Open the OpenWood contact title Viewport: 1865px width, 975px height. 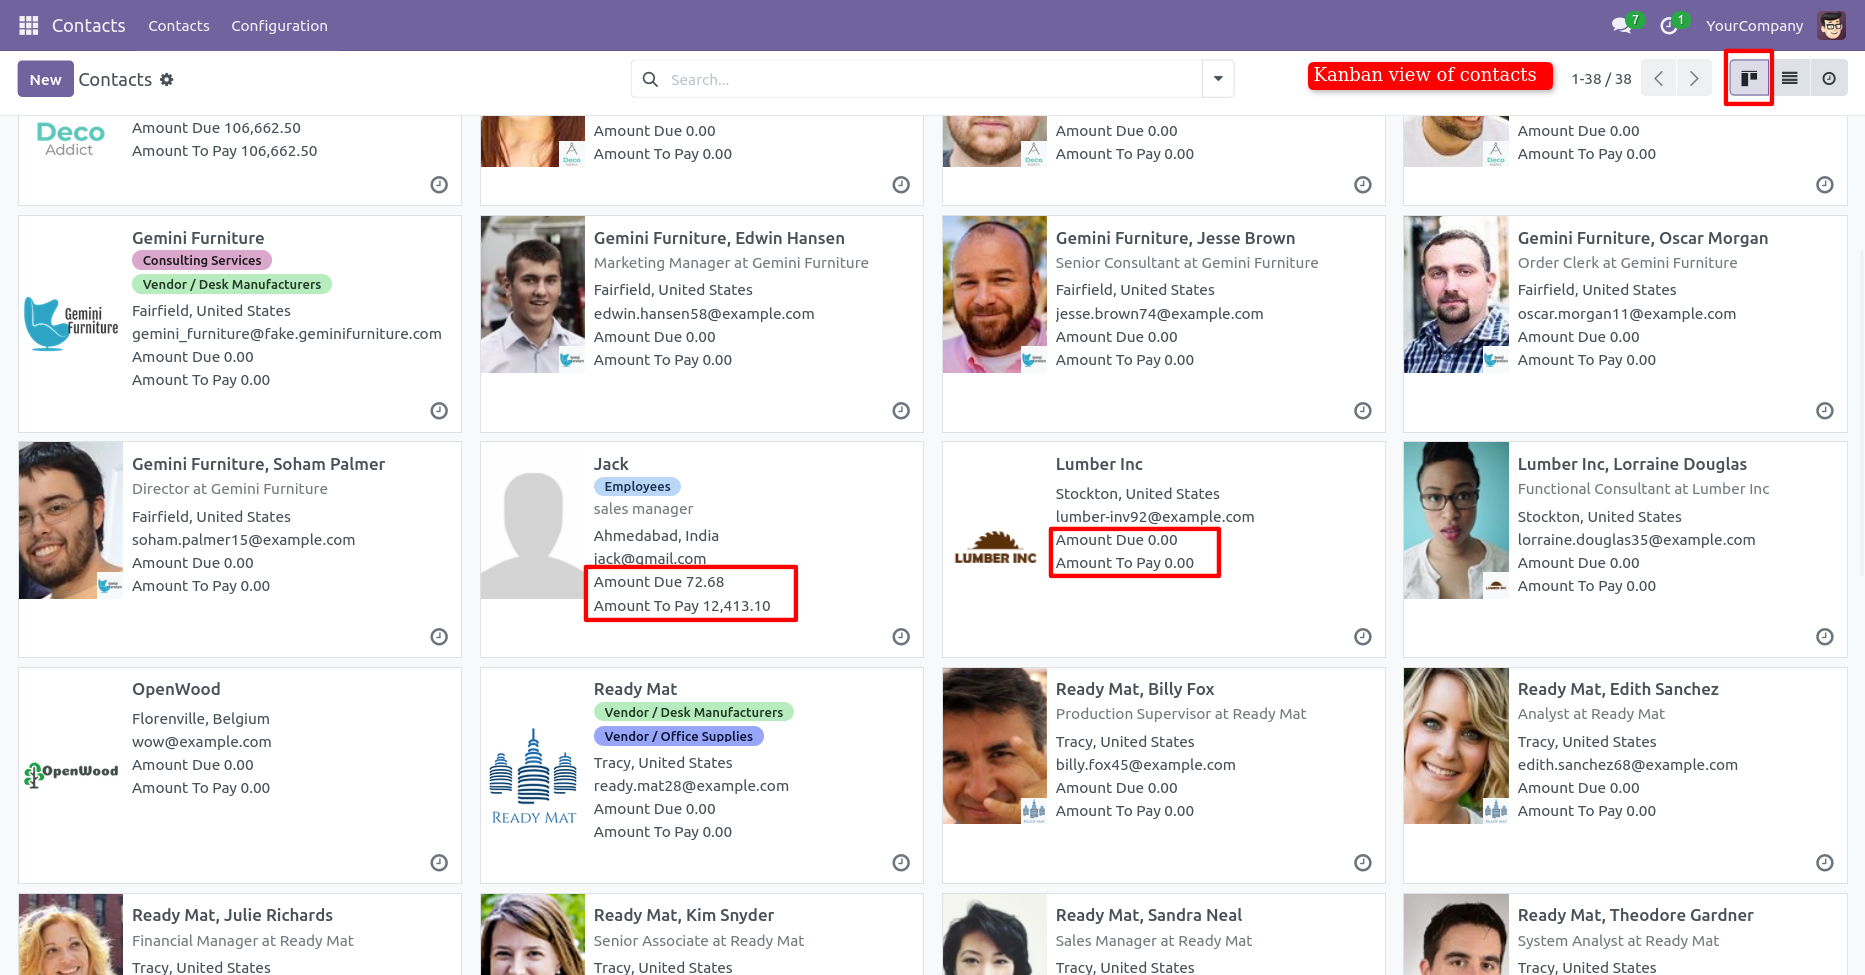pyautogui.click(x=176, y=689)
